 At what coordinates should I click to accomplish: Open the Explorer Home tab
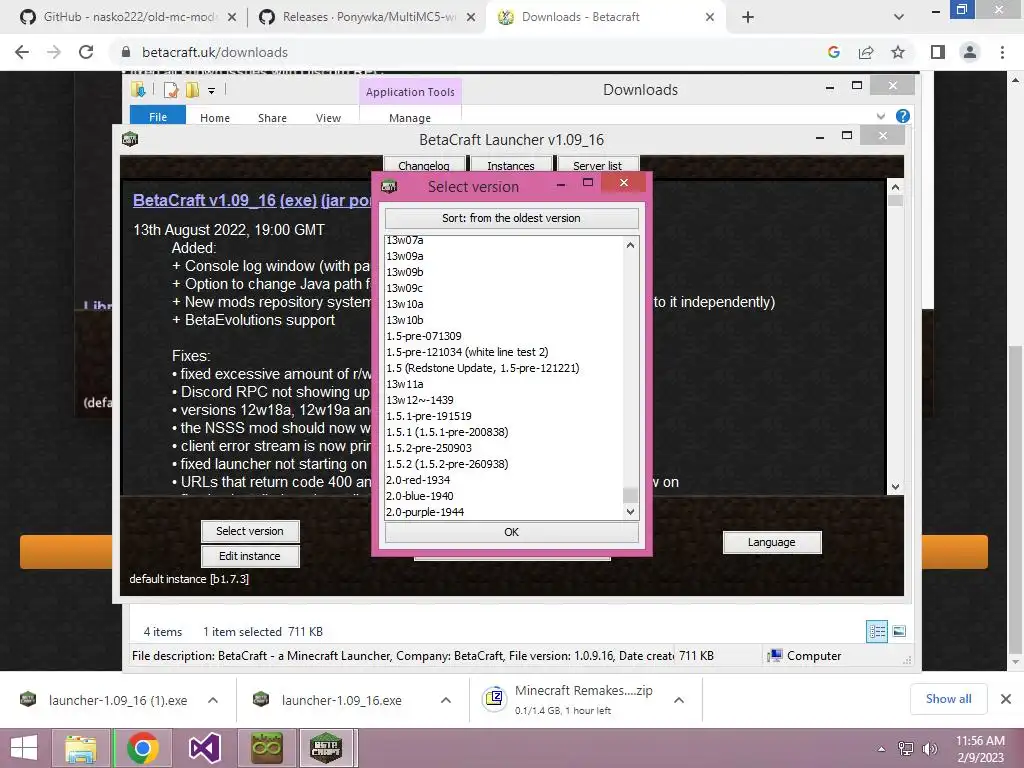[x=215, y=118]
